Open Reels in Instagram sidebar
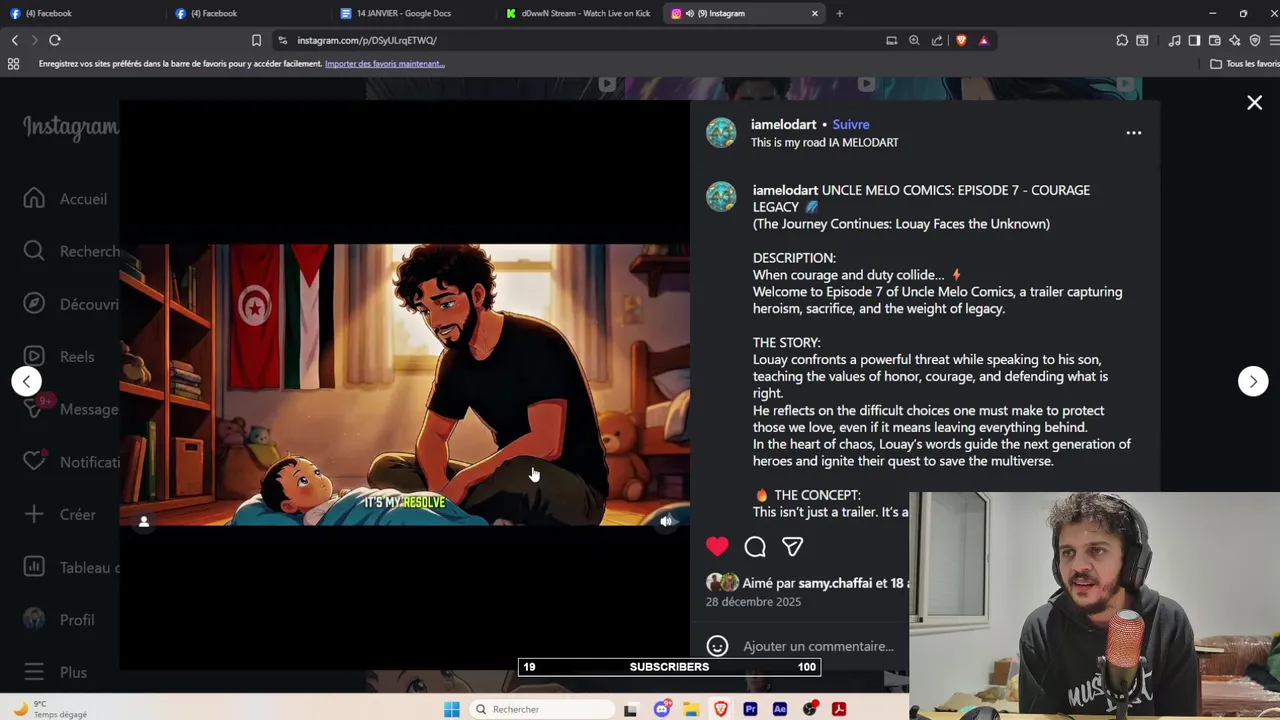The width and height of the screenshot is (1280, 720). [59, 357]
